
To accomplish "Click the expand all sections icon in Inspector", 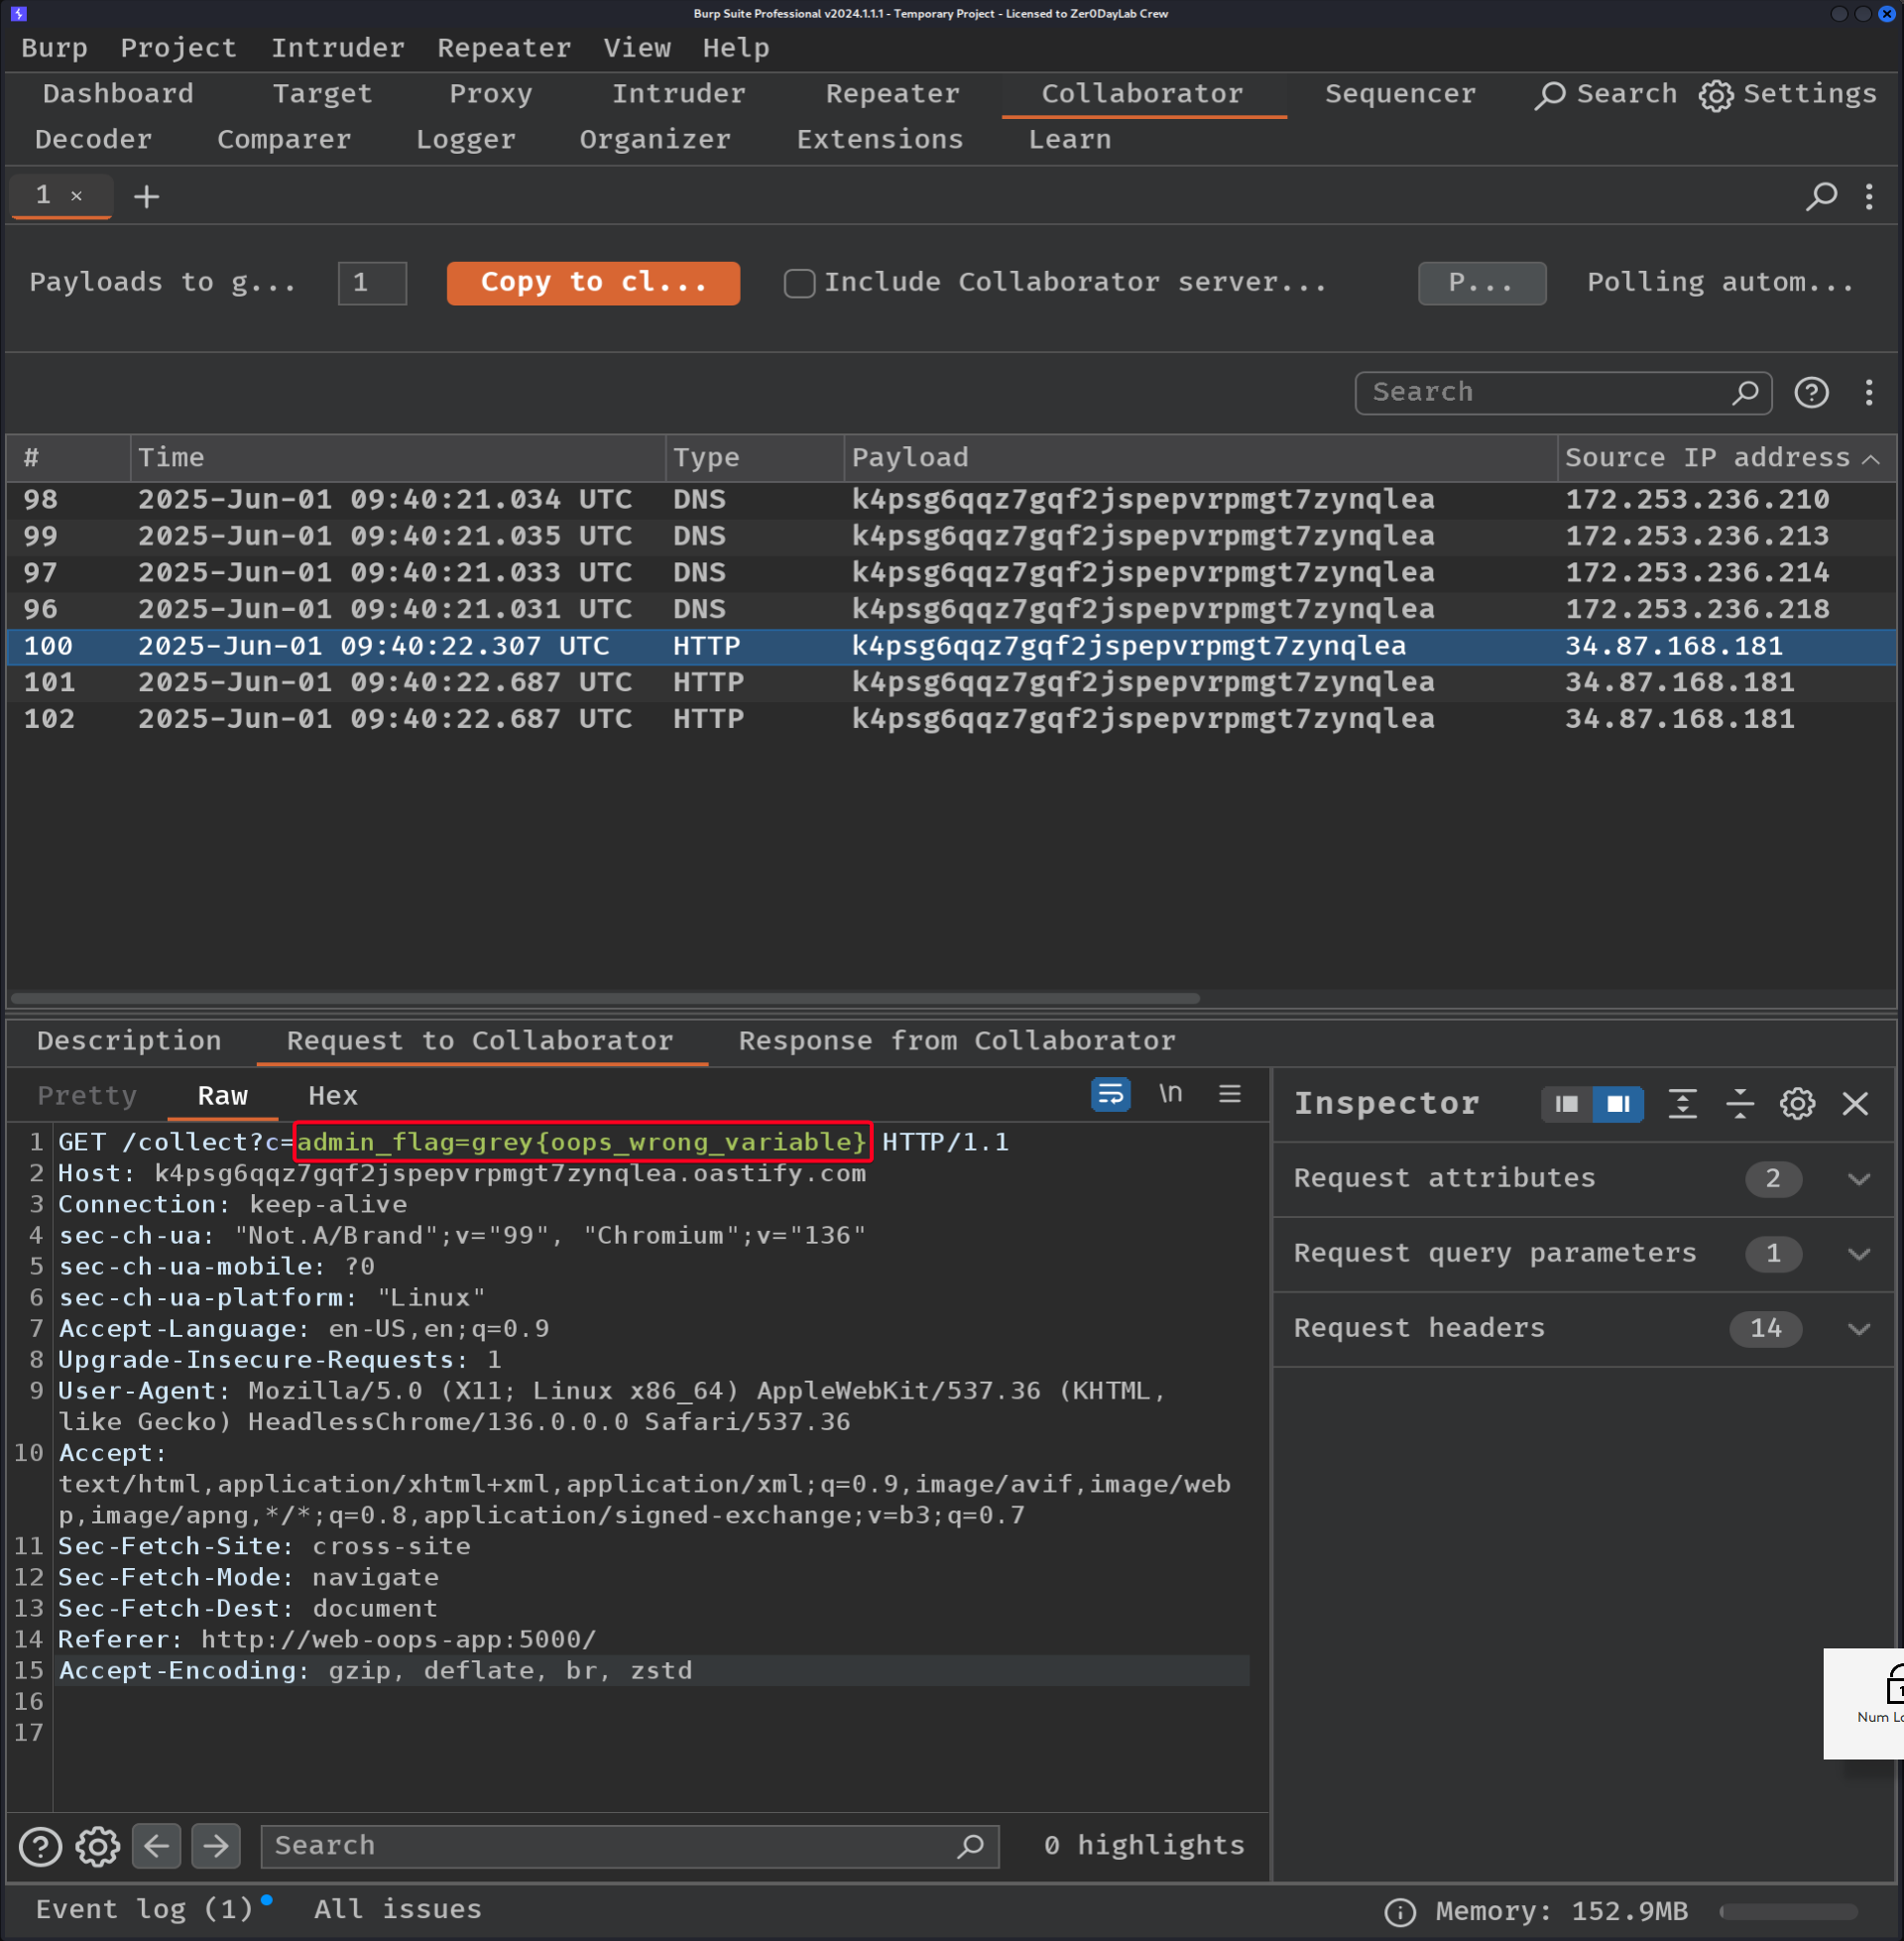I will click(1683, 1104).
